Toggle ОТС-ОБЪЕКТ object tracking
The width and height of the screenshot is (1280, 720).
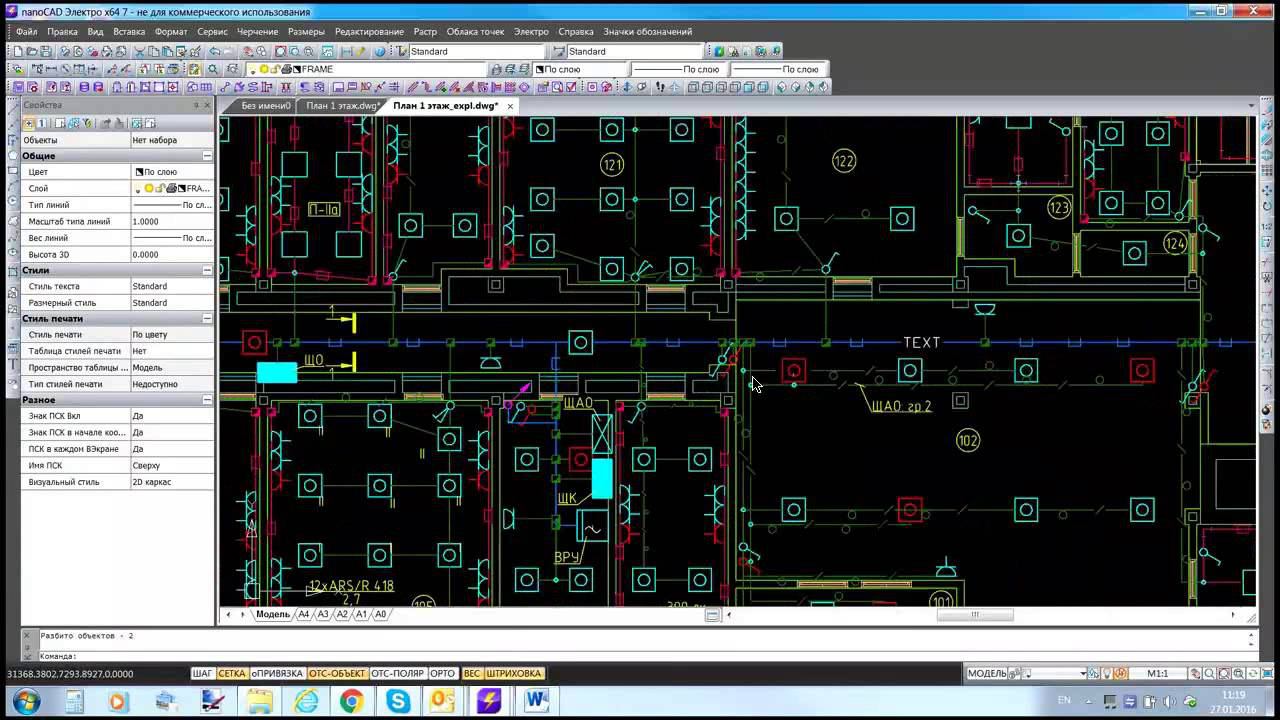[337, 674]
